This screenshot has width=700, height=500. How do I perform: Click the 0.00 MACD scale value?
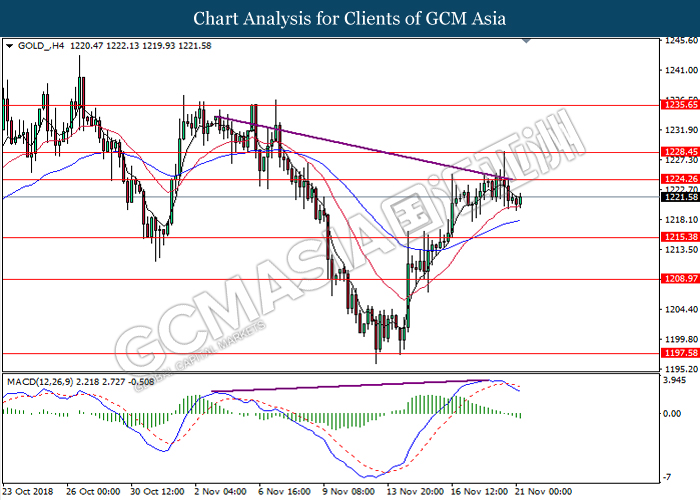672,414
